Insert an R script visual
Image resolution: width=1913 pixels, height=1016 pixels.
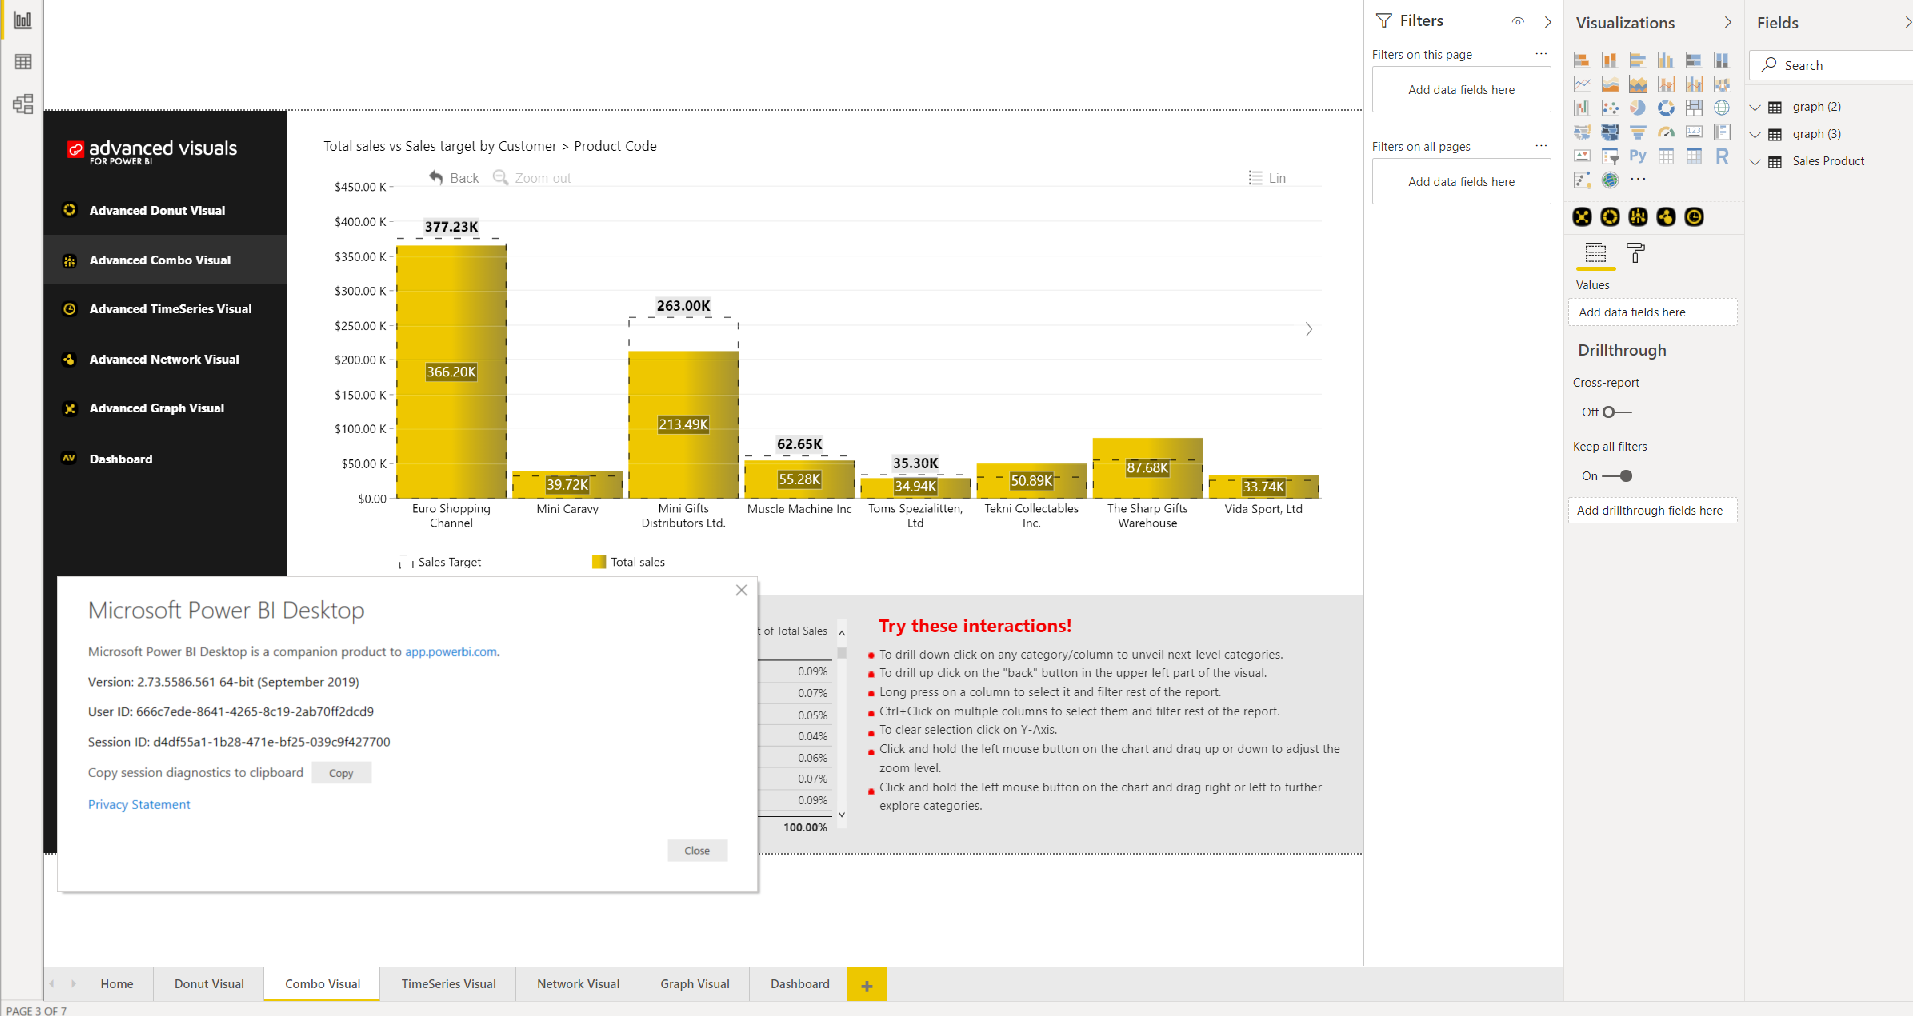click(x=1722, y=156)
